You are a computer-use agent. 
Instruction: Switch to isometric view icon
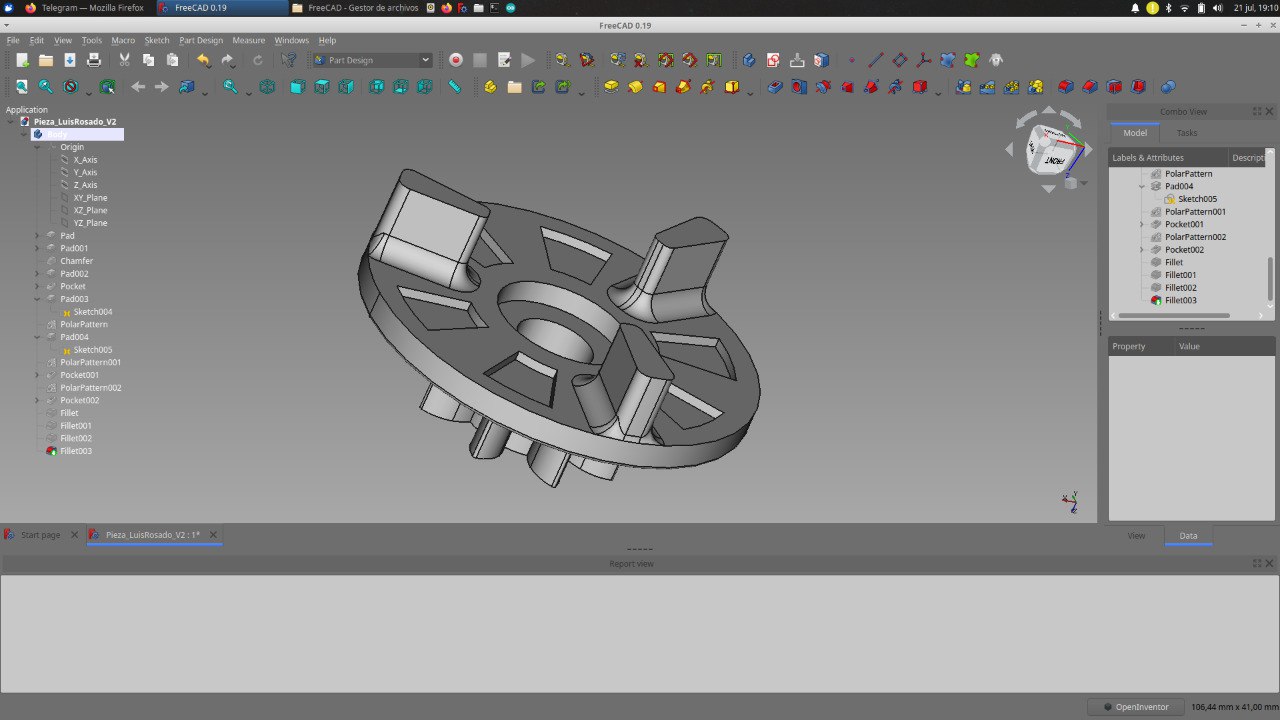(x=267, y=87)
